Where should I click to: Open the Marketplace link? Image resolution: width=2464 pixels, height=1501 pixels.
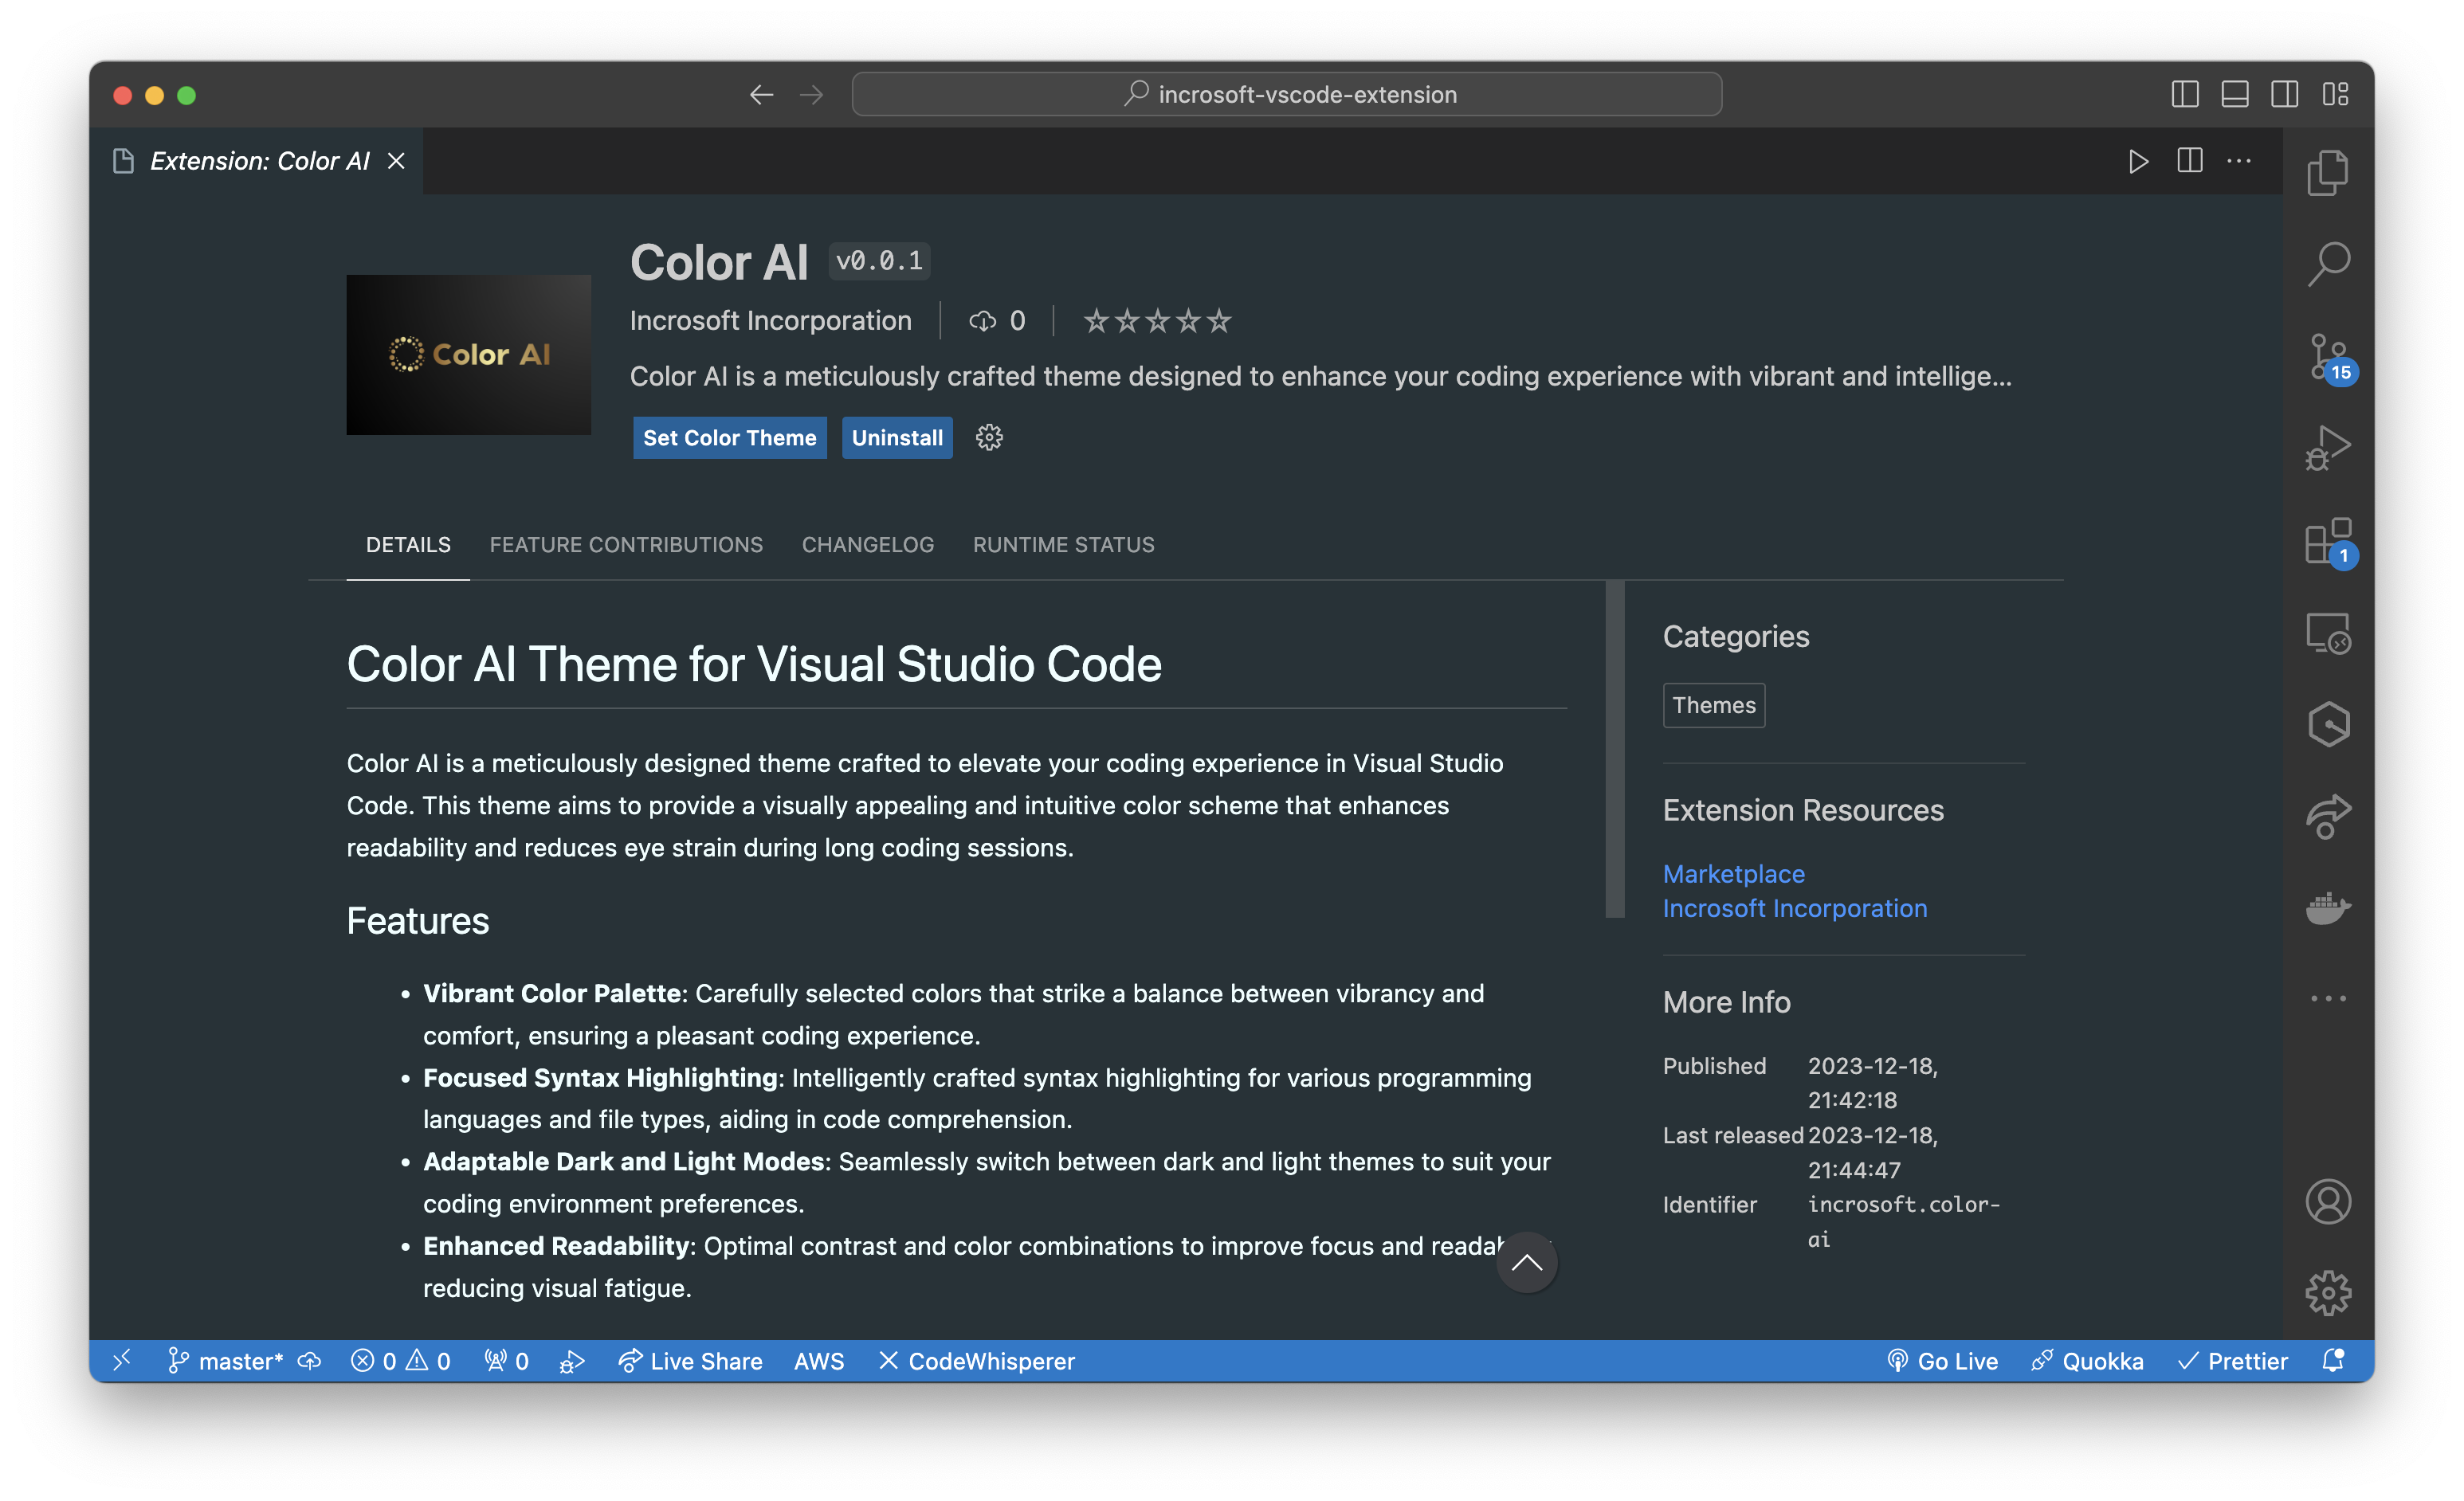pyautogui.click(x=1733, y=874)
